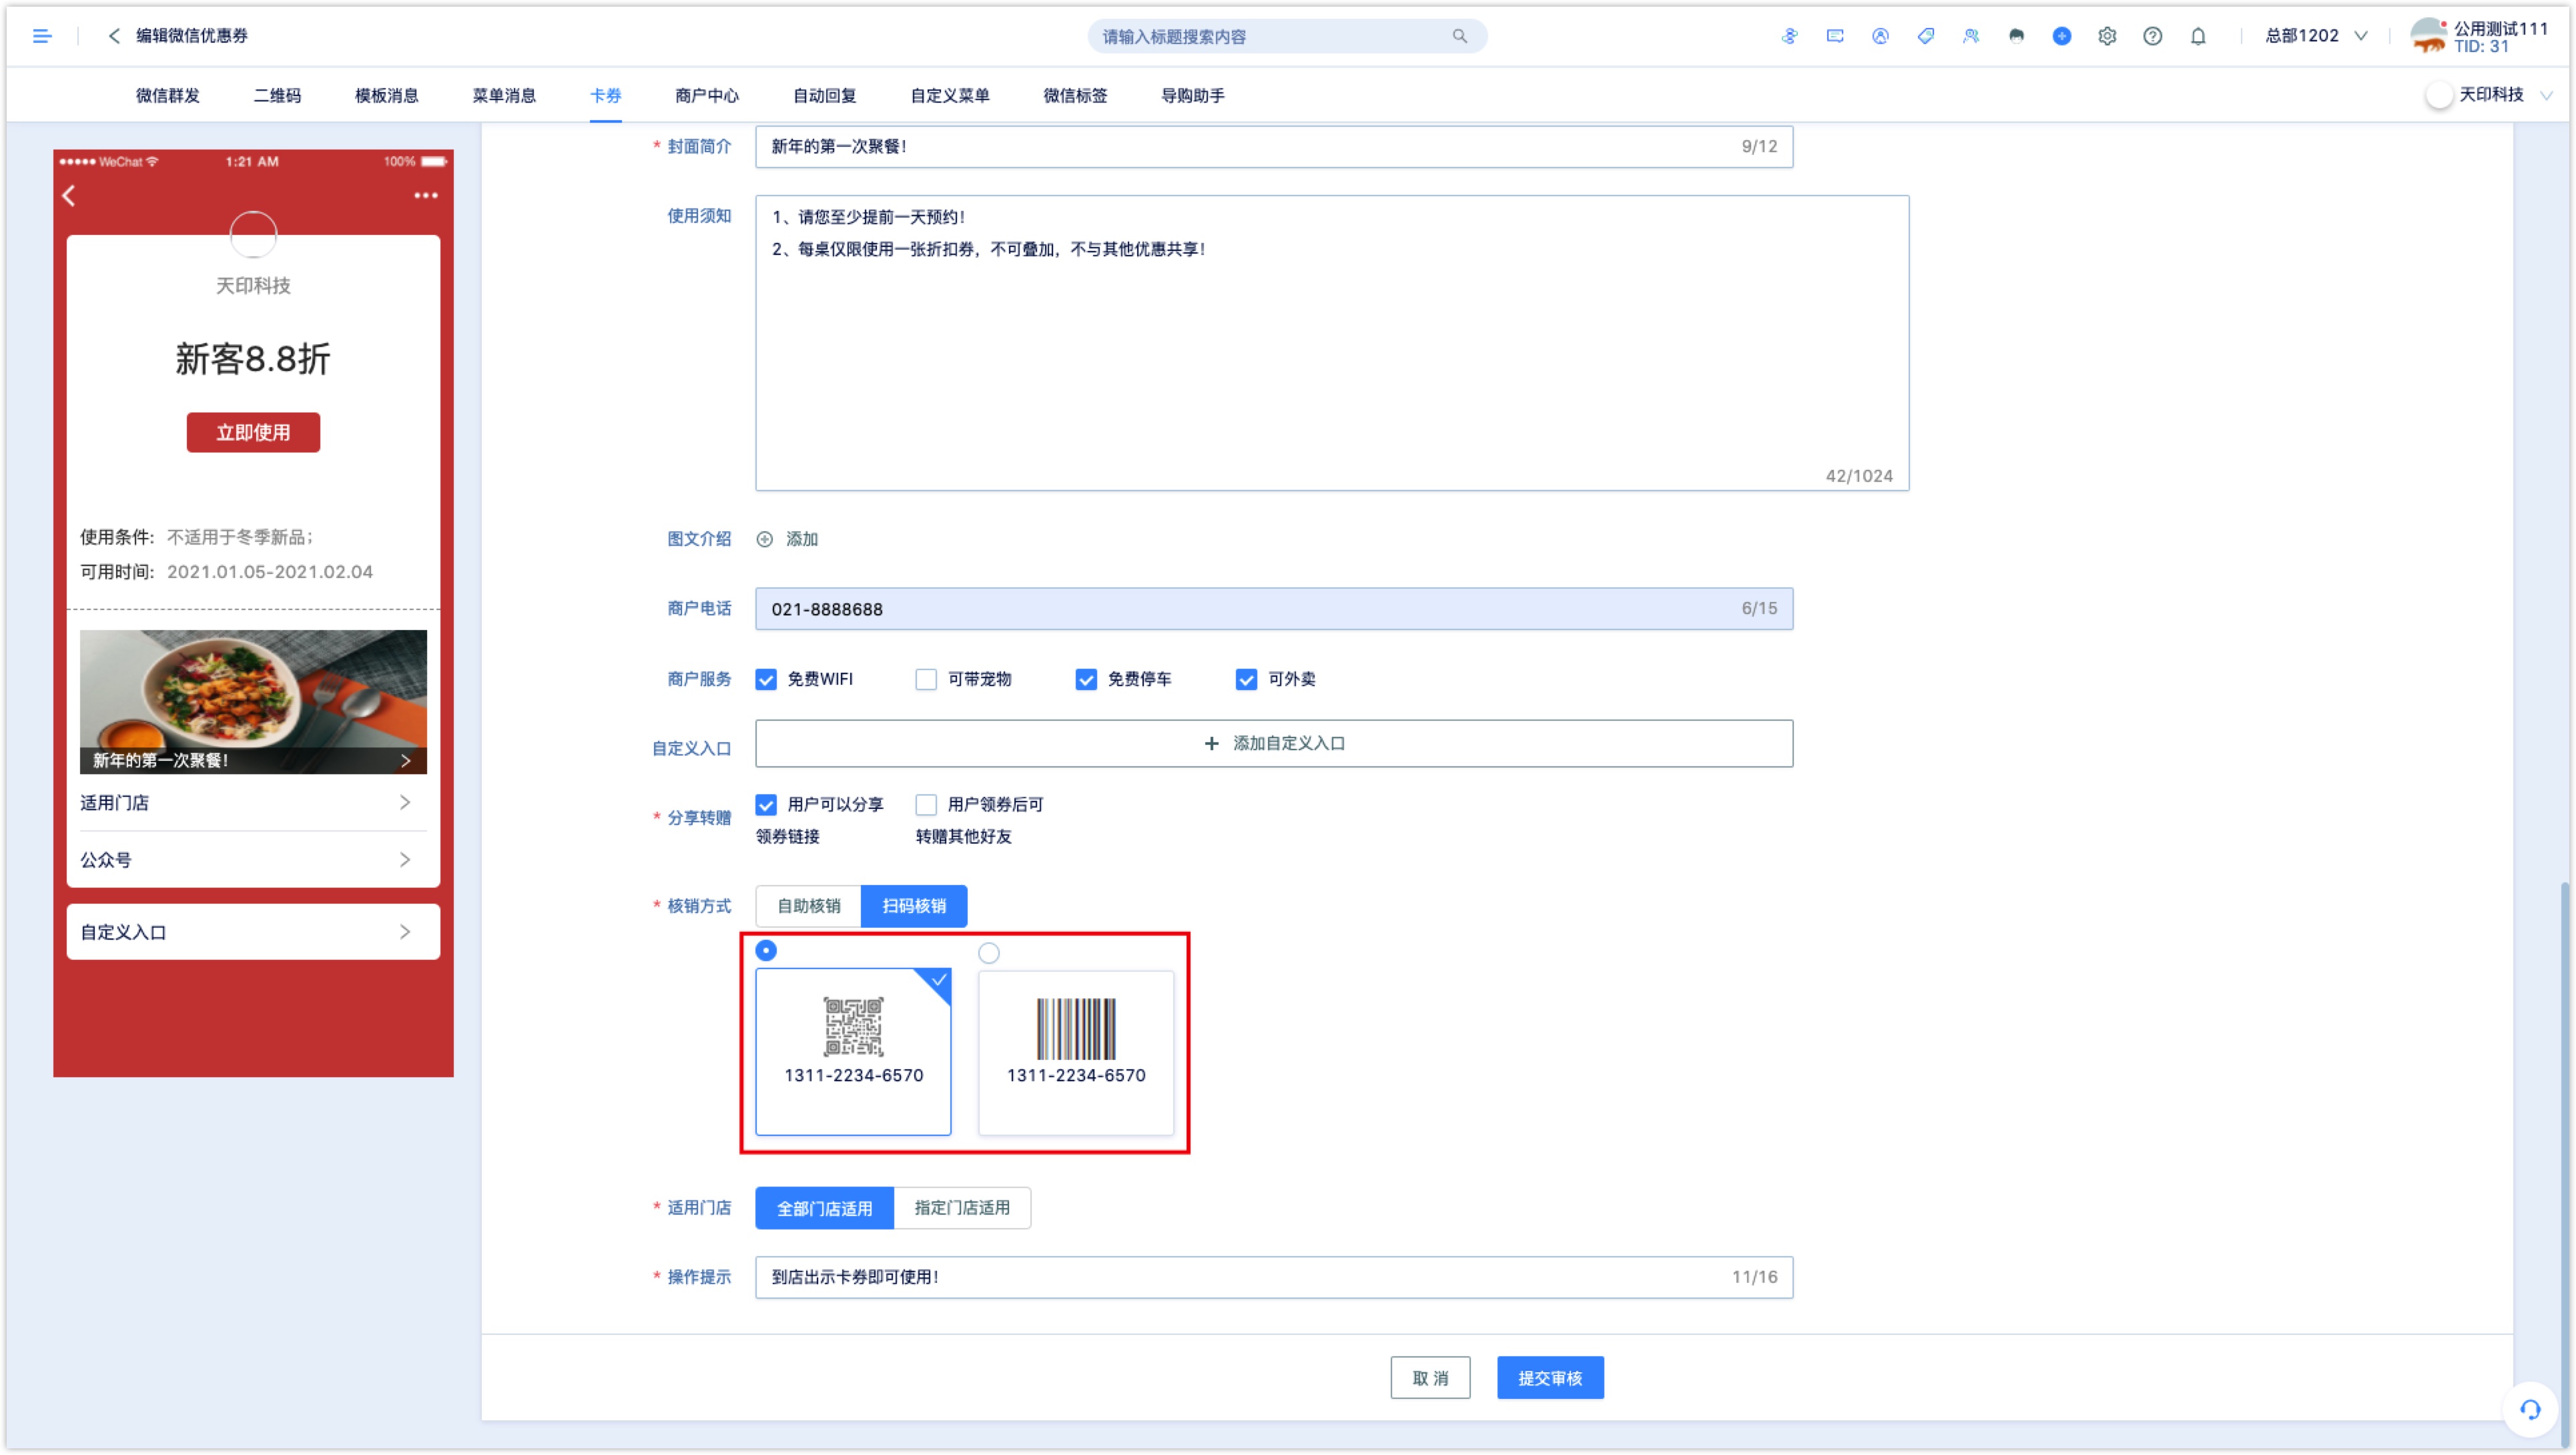Viewport: 2576px width, 1455px height.
Task: Choose 自助核销 verification mode
Action: click(x=809, y=906)
